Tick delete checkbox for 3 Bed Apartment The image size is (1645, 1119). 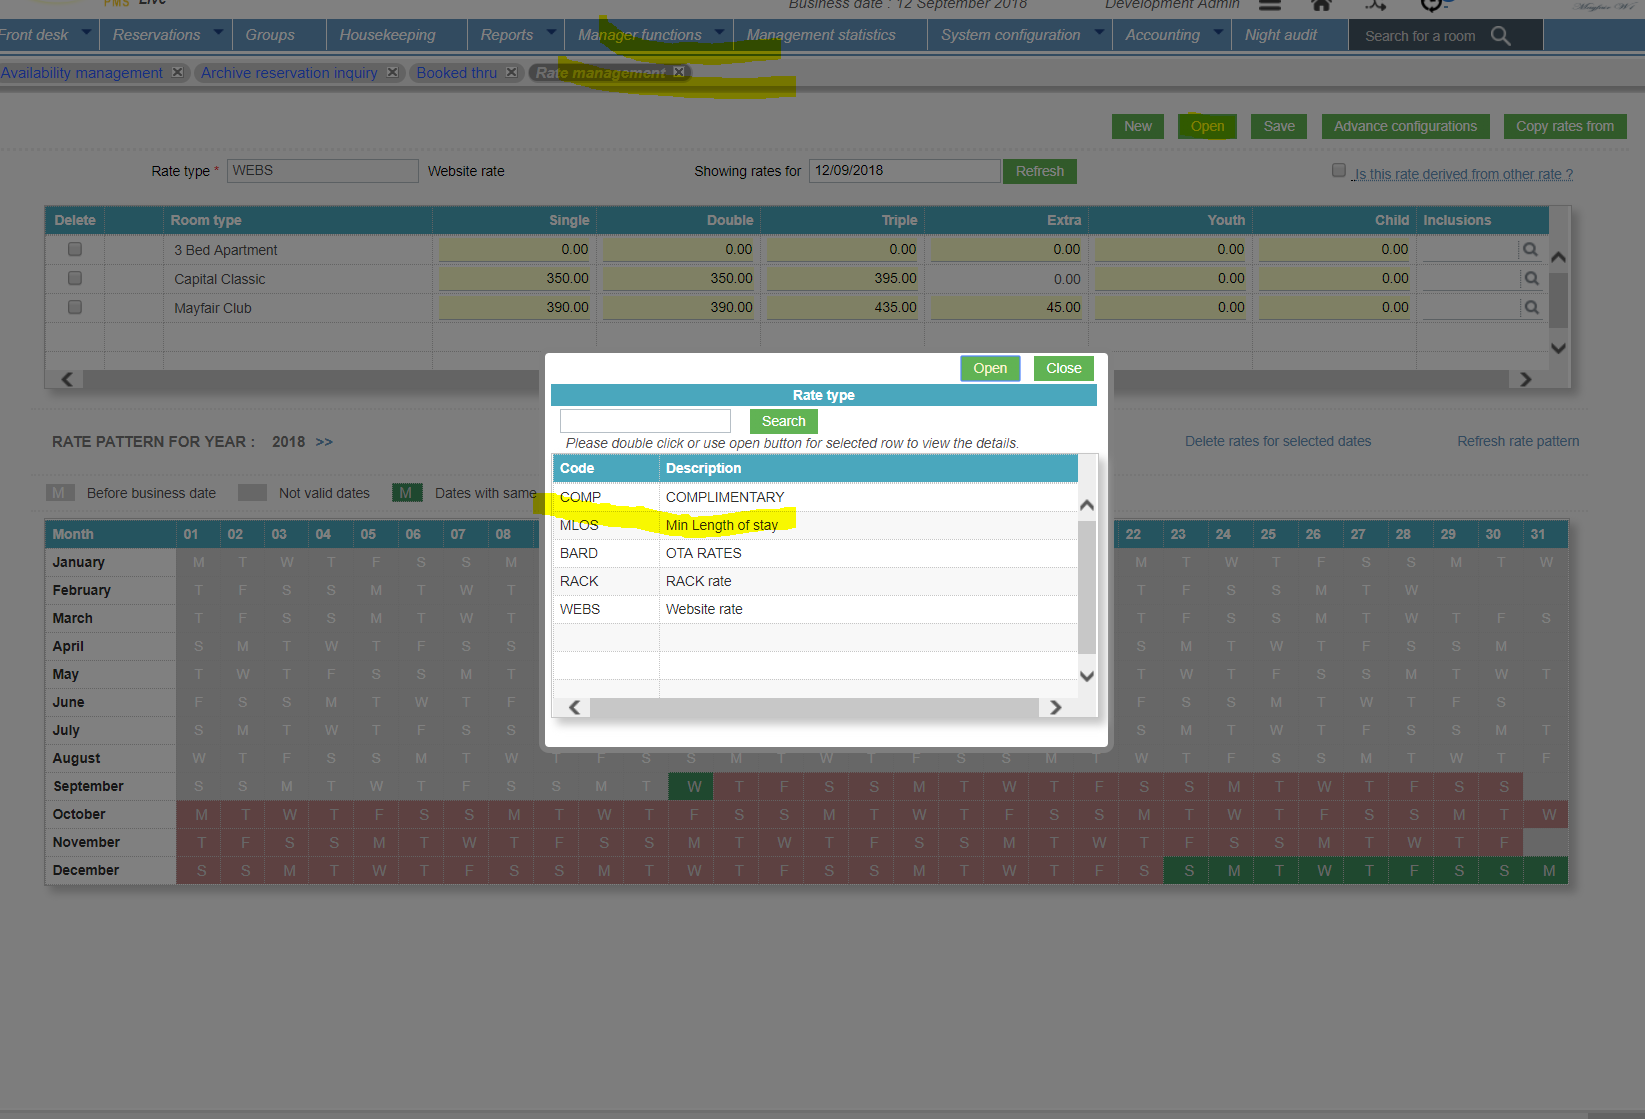point(75,249)
